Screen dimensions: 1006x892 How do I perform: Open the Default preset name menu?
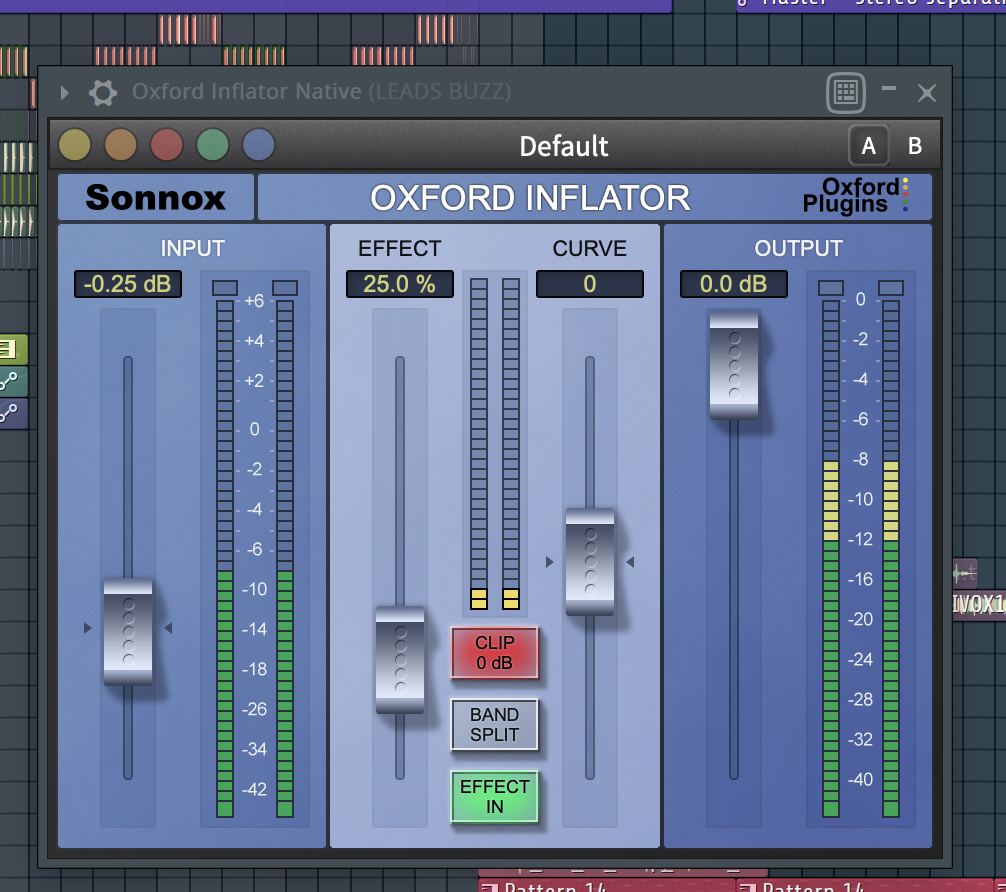click(x=563, y=146)
